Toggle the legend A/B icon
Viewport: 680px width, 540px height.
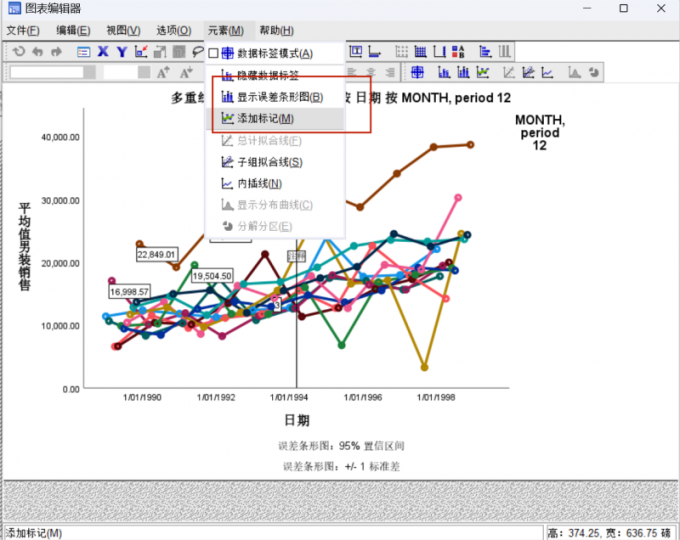pos(458,52)
